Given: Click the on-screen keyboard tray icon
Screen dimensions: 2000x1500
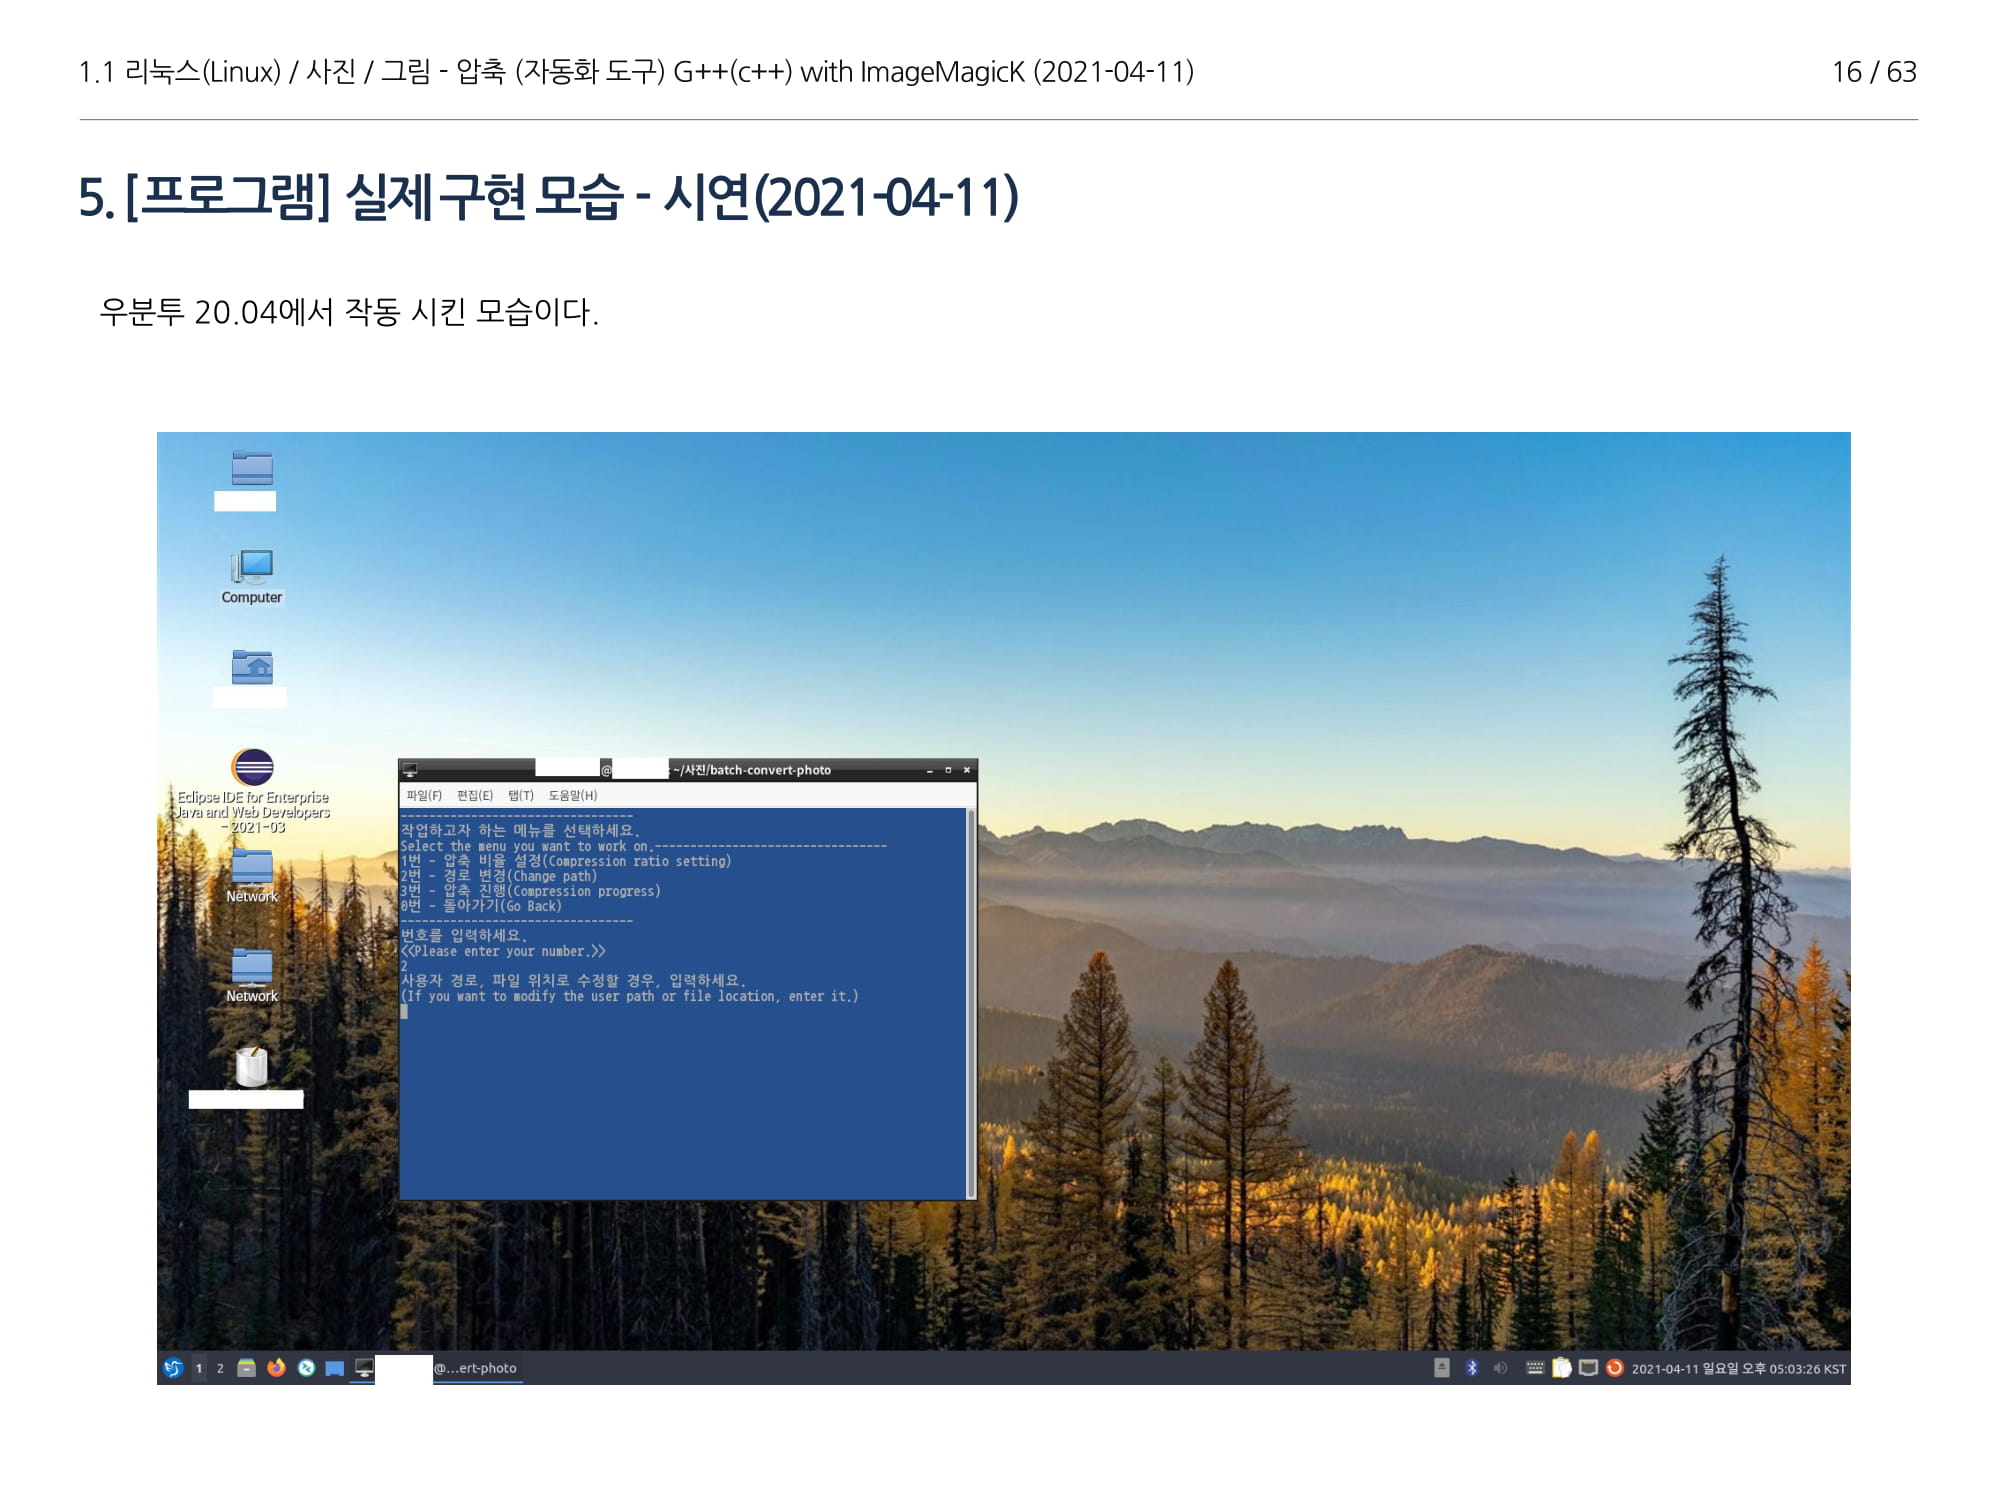Looking at the screenshot, I should pos(1534,1368).
